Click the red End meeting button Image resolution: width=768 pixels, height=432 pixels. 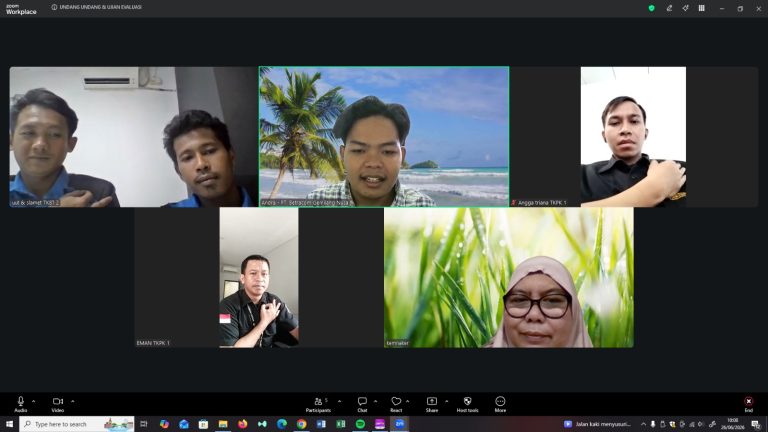click(748, 404)
